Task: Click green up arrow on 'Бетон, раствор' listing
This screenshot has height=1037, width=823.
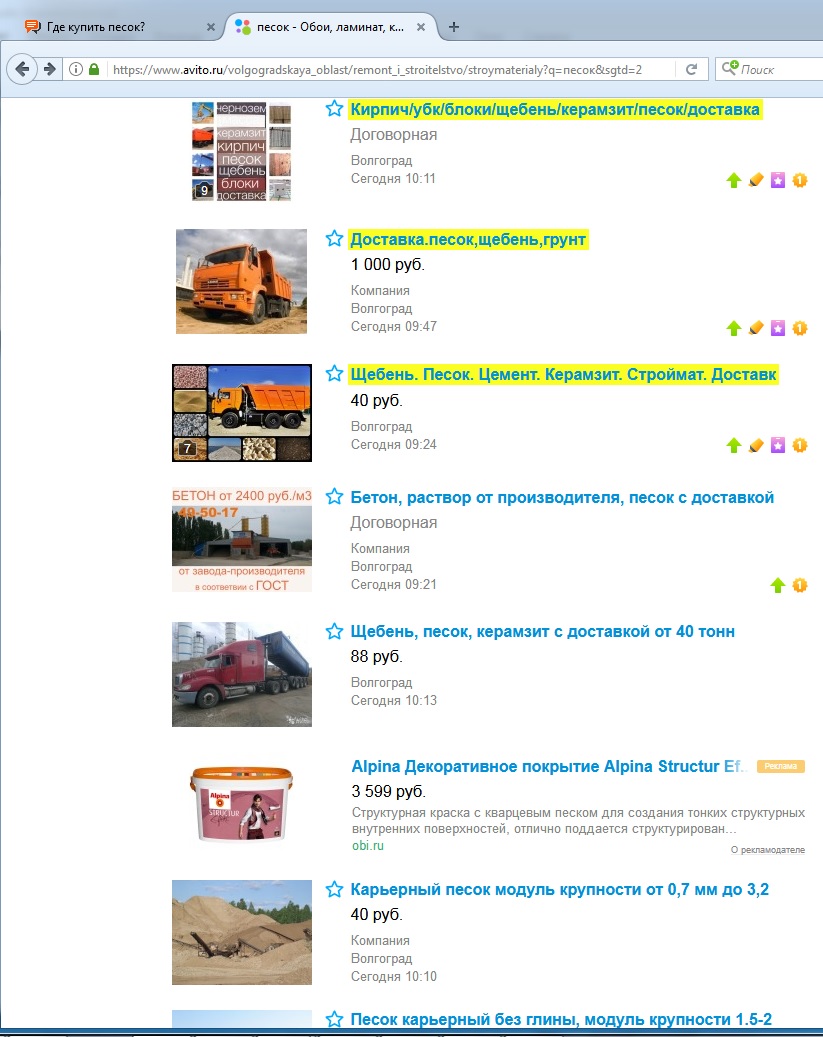Action: [x=778, y=585]
